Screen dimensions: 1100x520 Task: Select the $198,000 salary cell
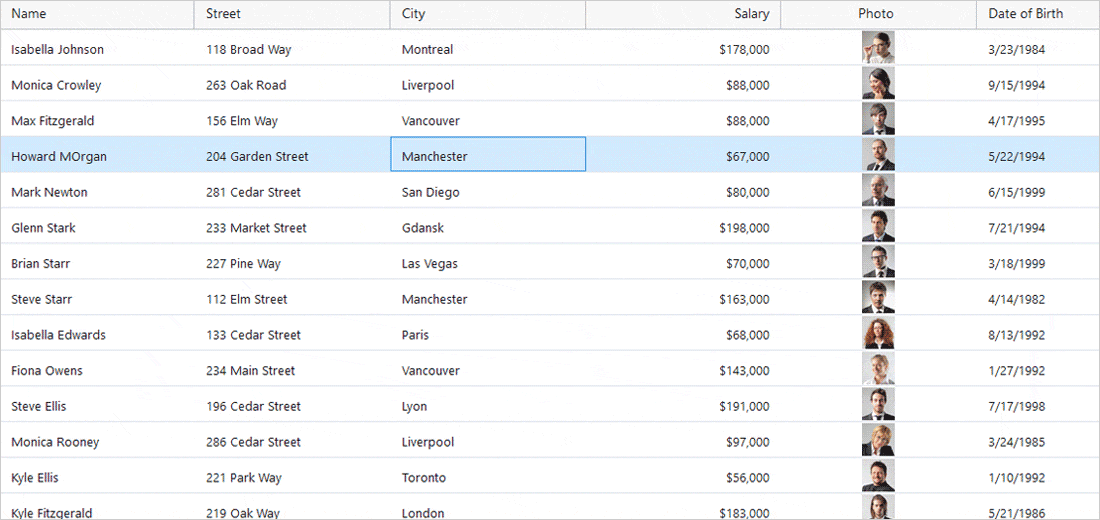point(743,228)
